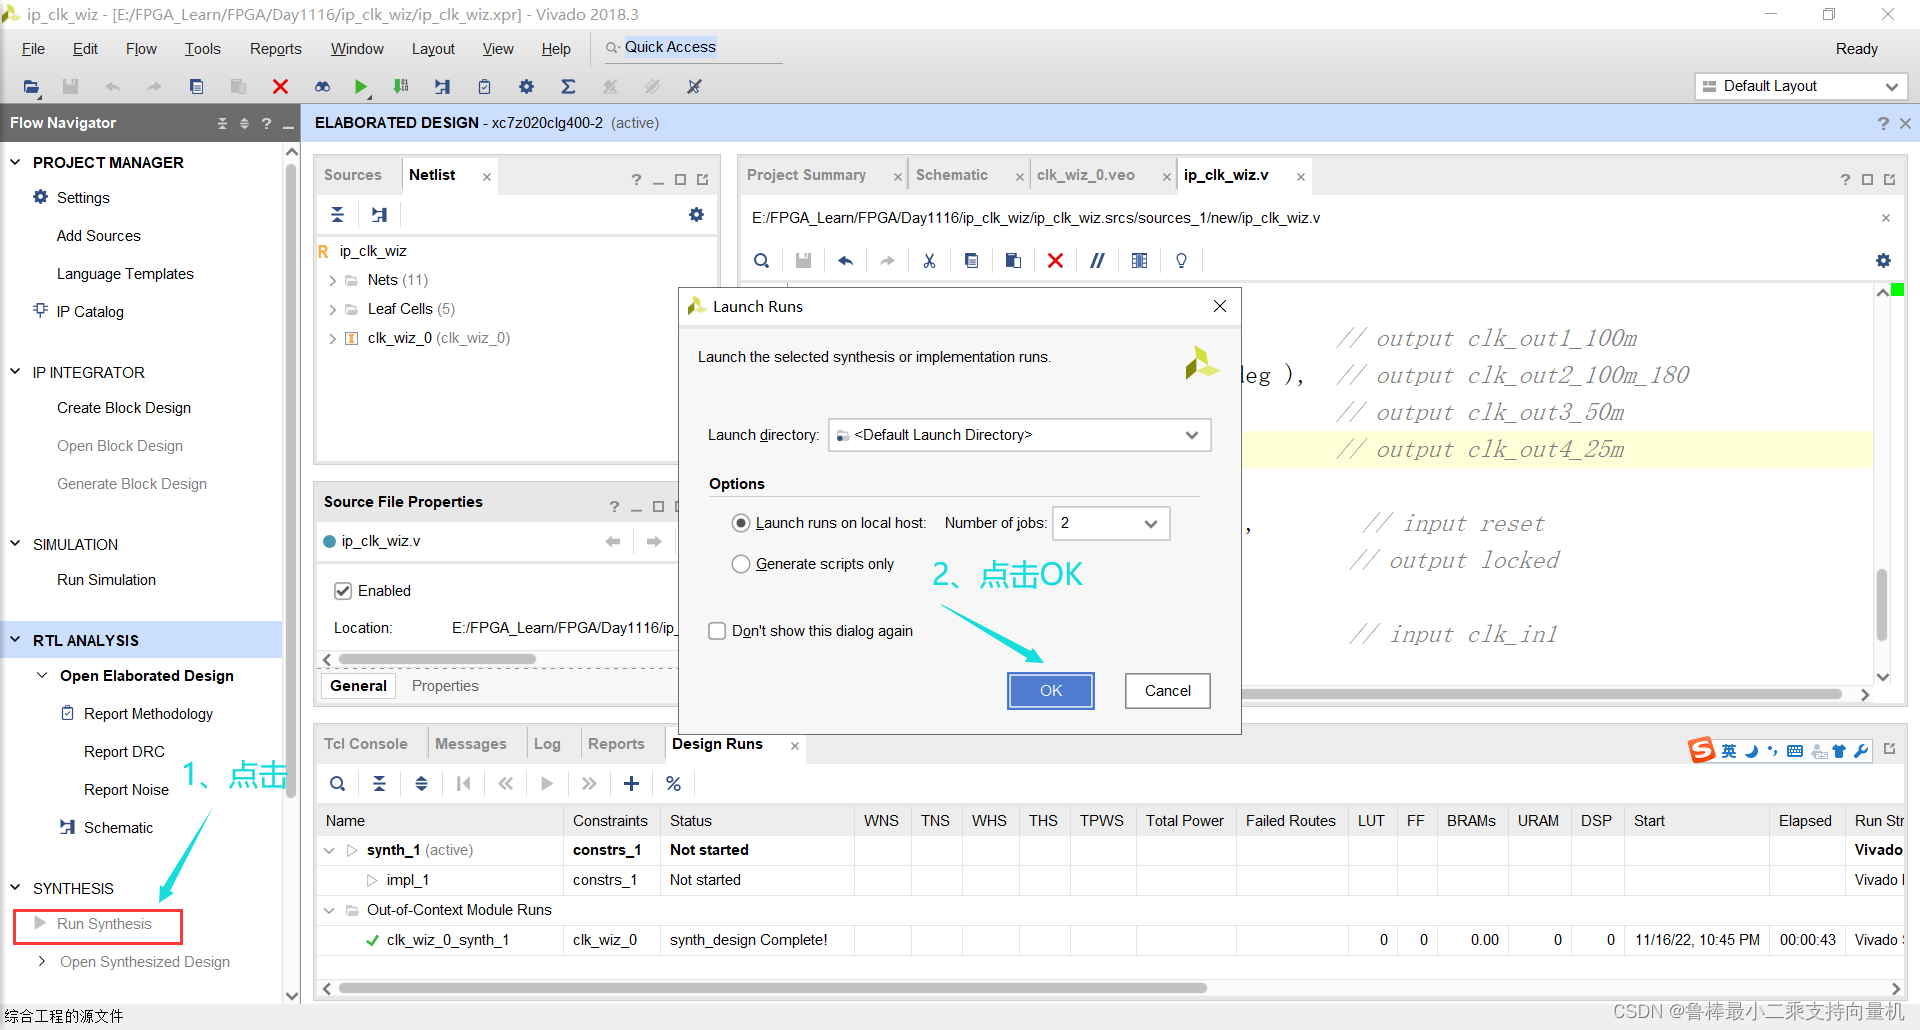Click the schematic icon in Netlist toolbar

pyautogui.click(x=379, y=215)
